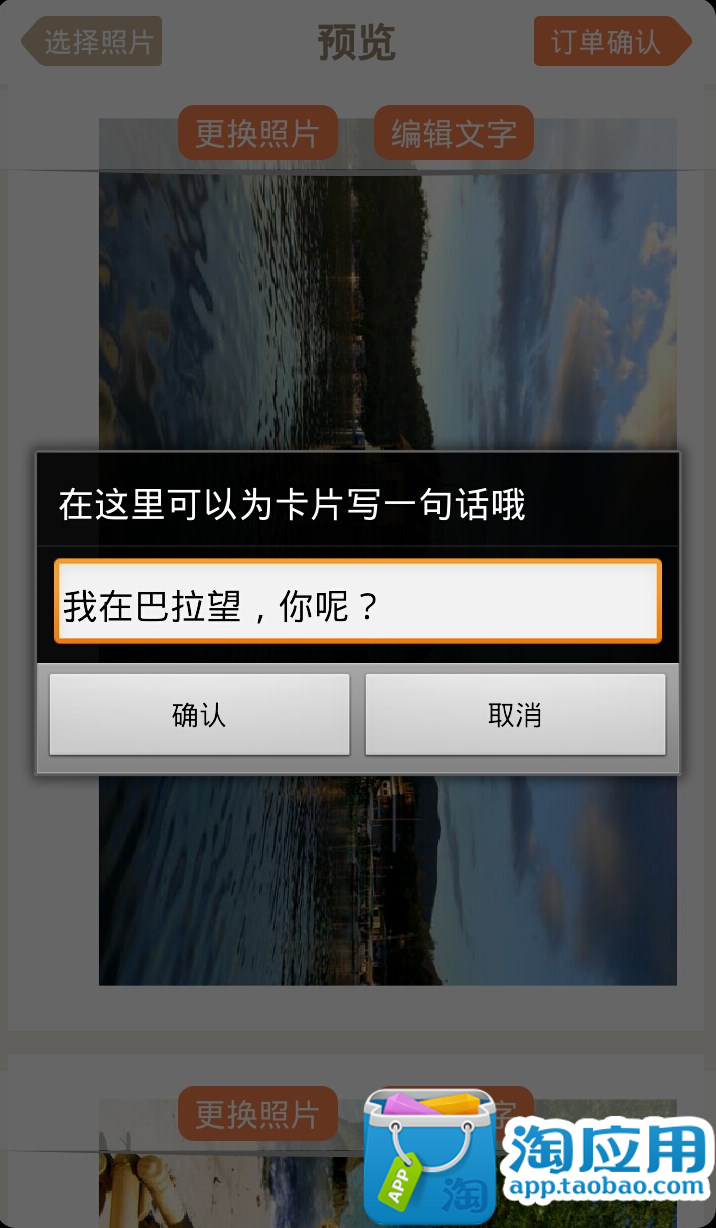Tap the bottom 更换照片 button on second card

[257, 1113]
